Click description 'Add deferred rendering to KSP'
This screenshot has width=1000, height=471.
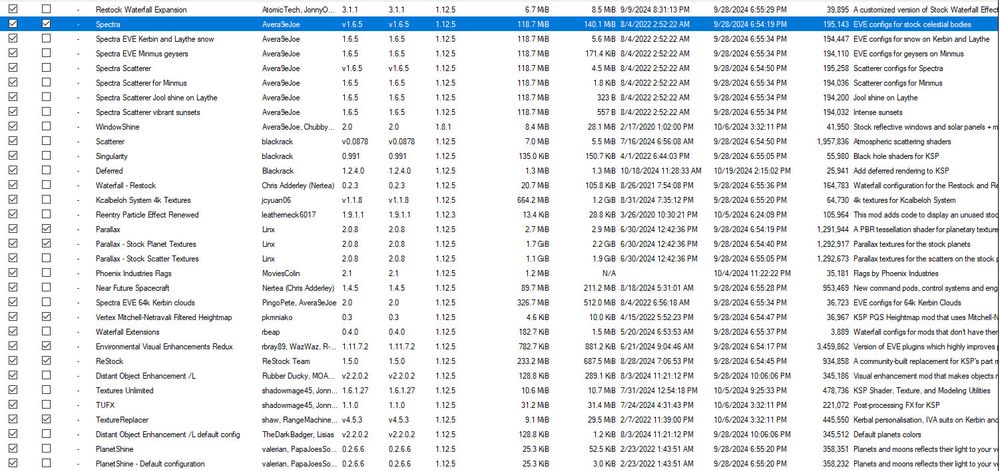point(901,171)
